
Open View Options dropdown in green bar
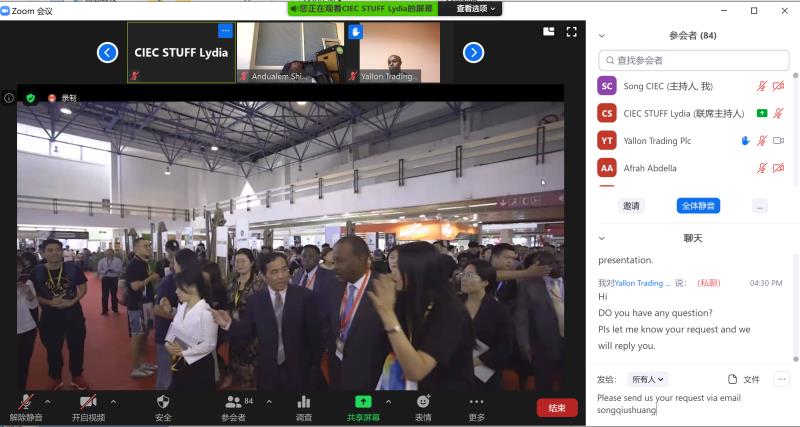pos(476,9)
